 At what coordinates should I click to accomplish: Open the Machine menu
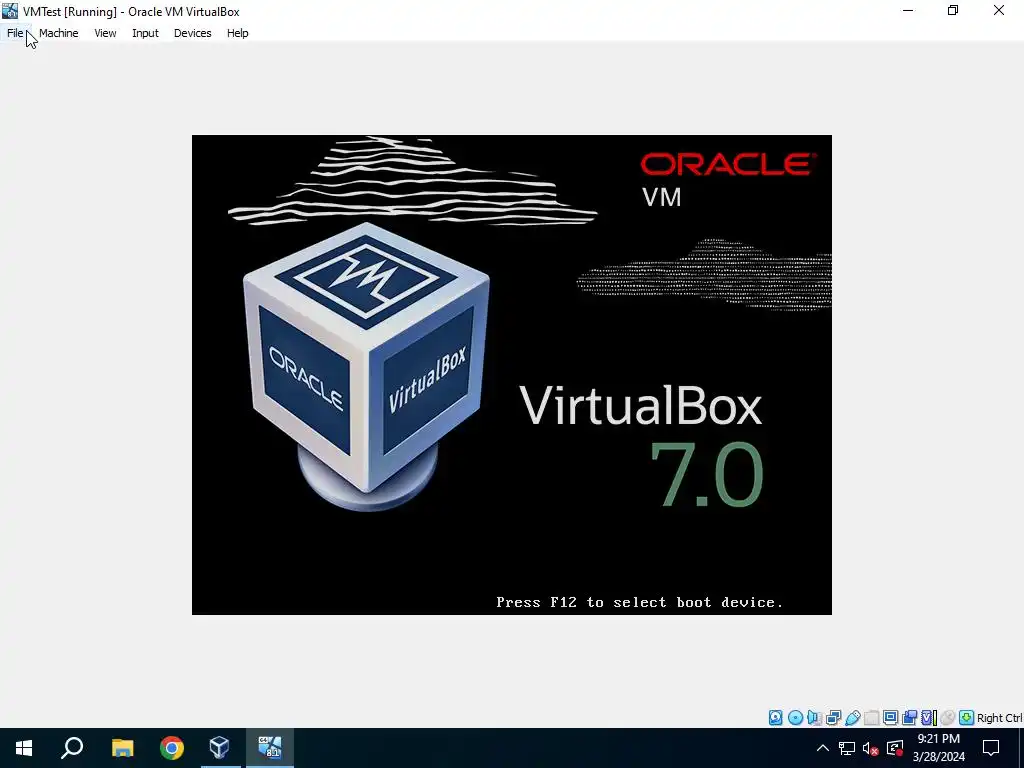(x=59, y=33)
